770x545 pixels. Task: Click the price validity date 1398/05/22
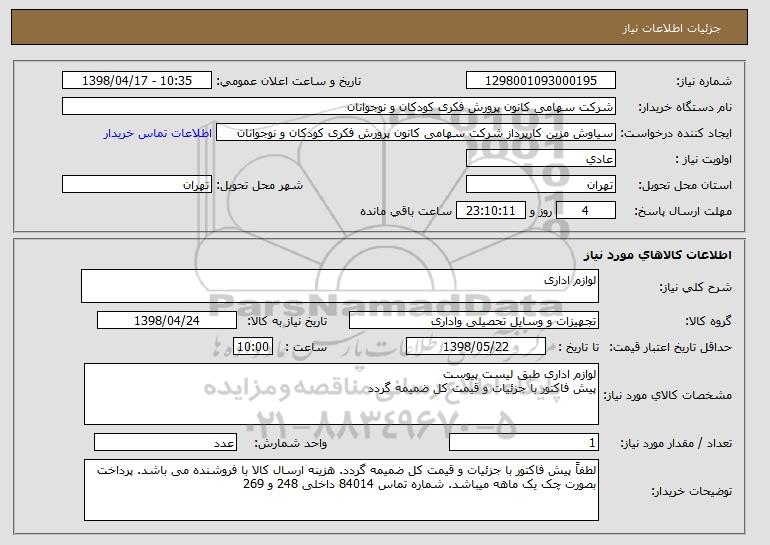tap(476, 347)
